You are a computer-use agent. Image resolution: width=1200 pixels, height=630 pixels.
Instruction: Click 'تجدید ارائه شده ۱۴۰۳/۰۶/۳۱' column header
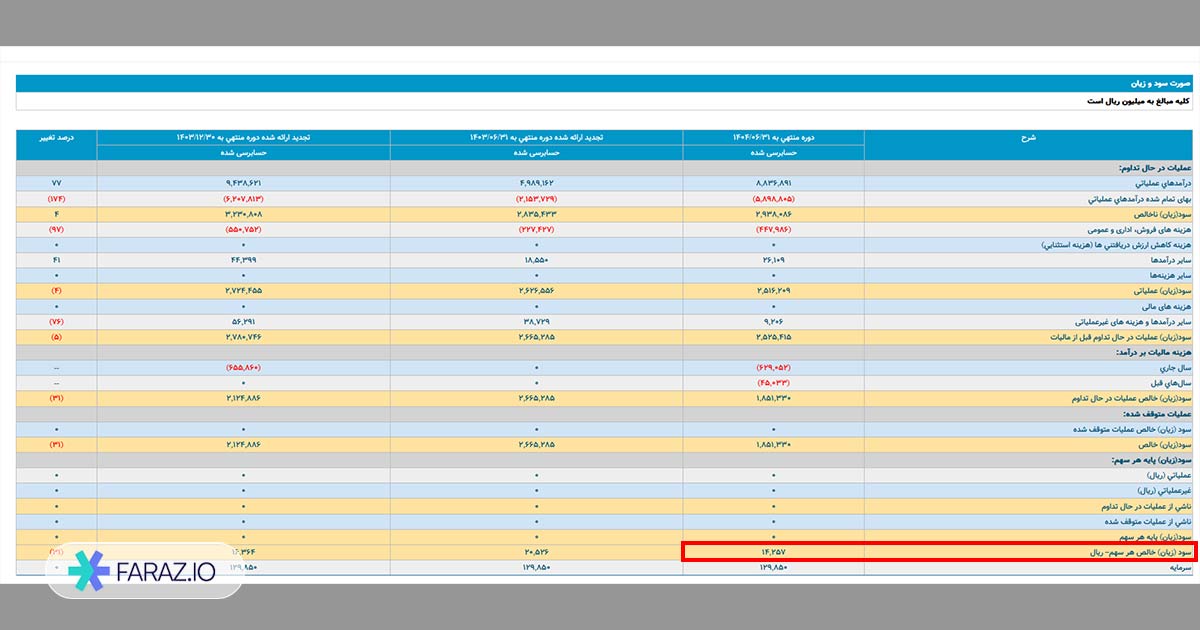tap(536, 137)
